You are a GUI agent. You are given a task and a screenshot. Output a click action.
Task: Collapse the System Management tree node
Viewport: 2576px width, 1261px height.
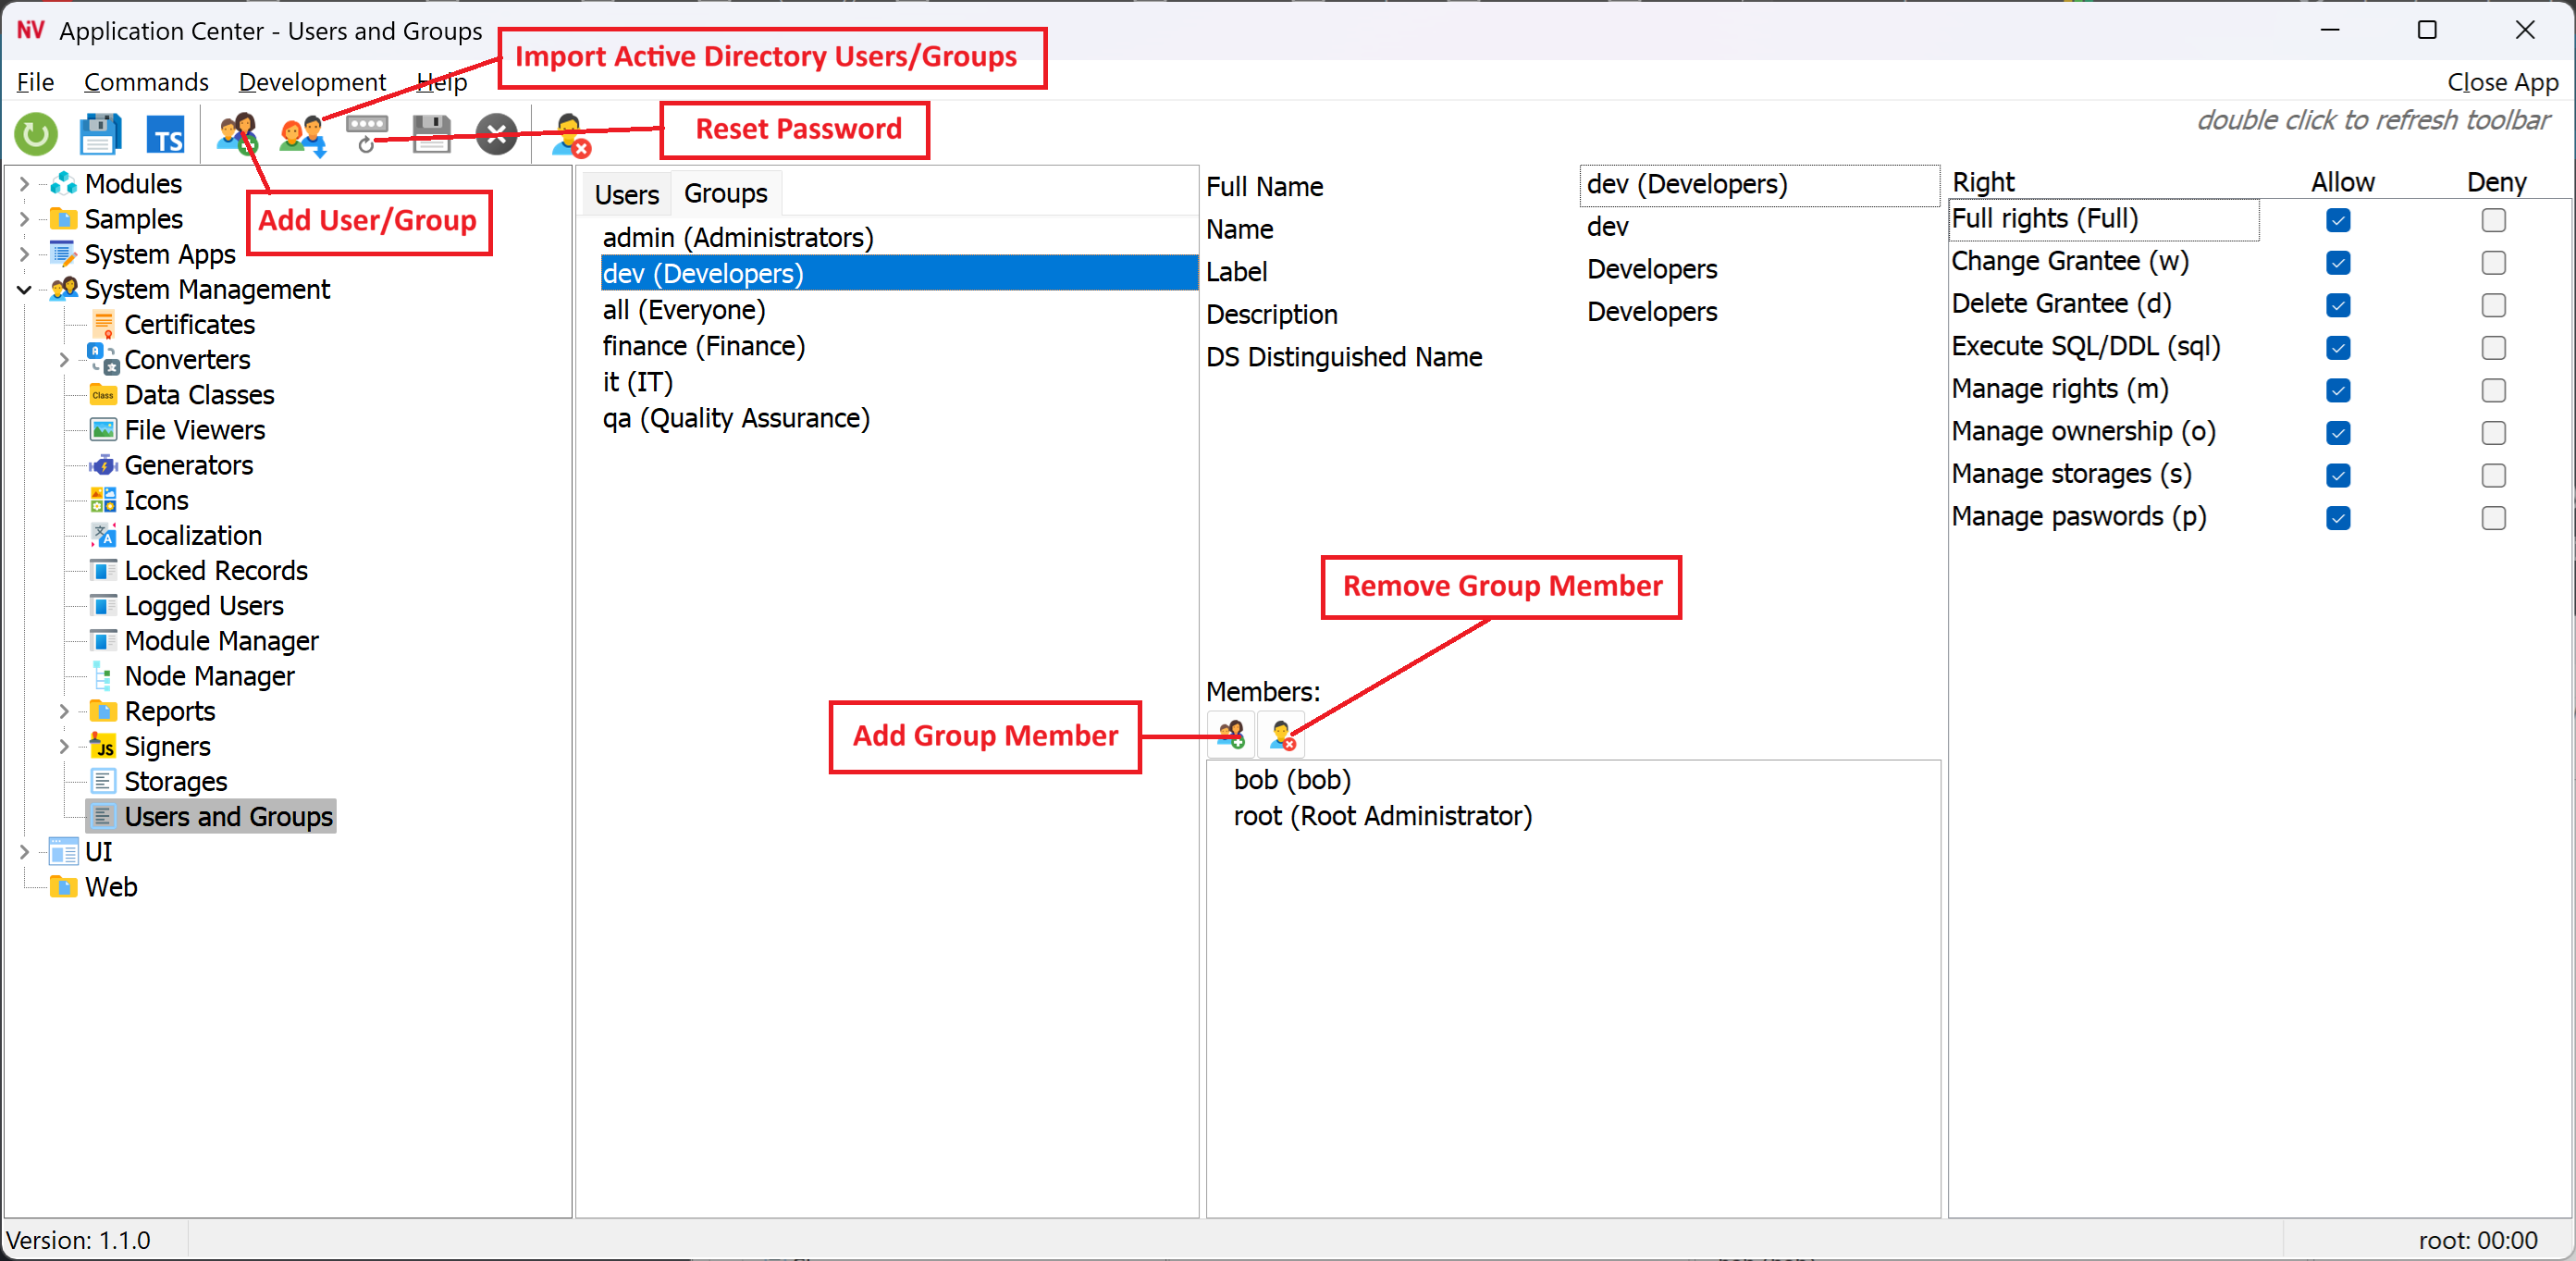(24, 290)
